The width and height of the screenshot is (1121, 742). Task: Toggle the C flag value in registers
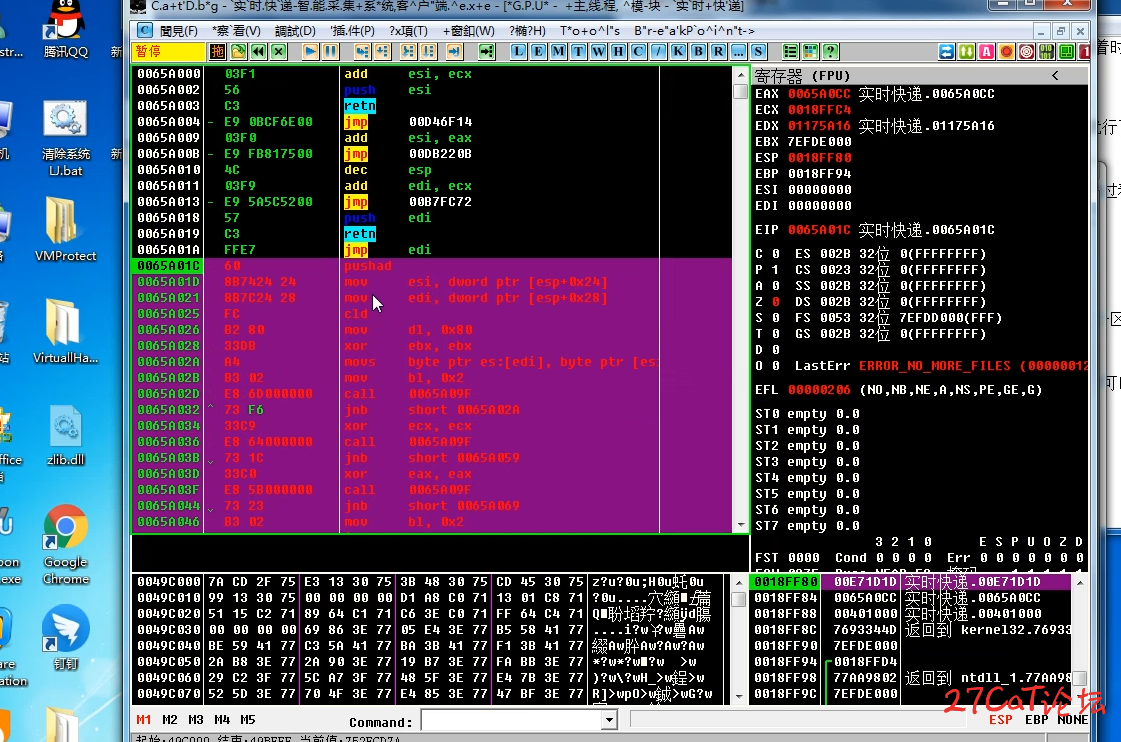click(x=776, y=254)
